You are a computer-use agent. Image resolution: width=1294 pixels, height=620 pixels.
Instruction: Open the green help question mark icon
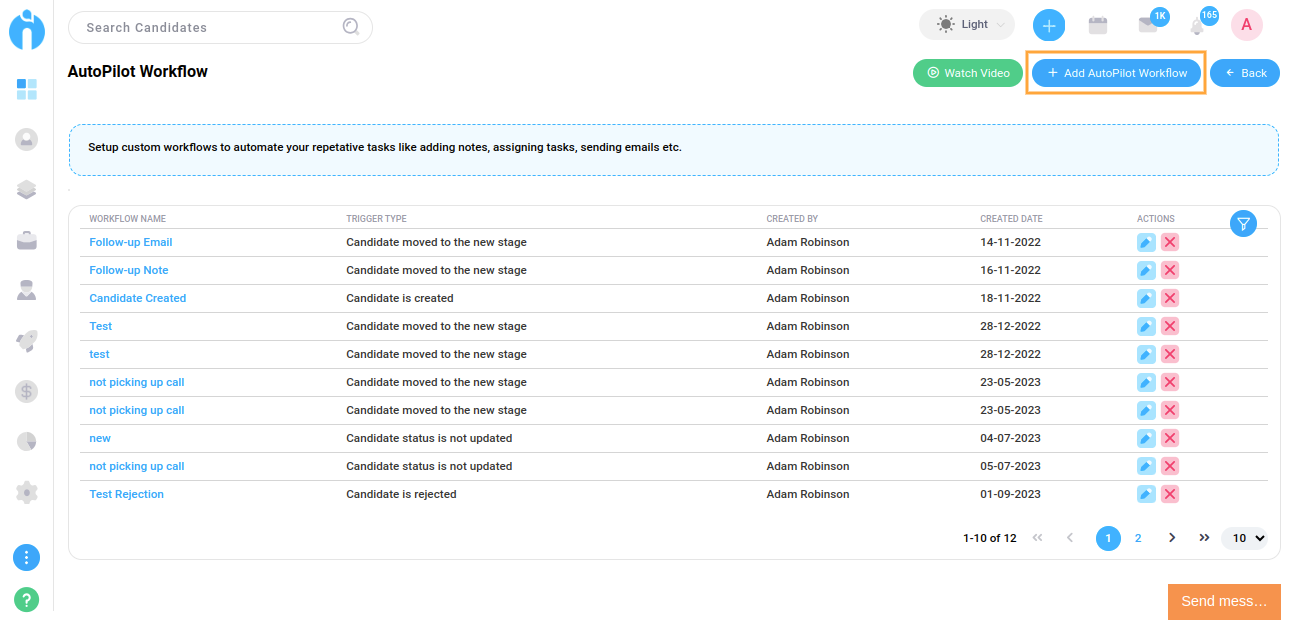[27, 600]
